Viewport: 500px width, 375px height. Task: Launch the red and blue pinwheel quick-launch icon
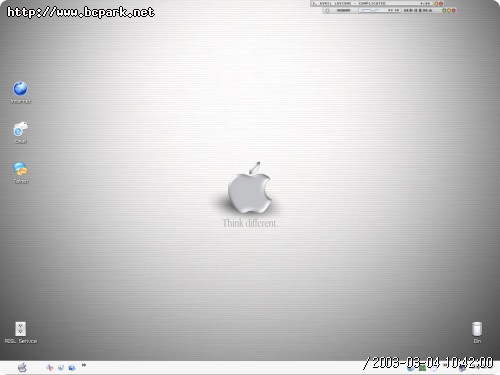tap(50, 368)
